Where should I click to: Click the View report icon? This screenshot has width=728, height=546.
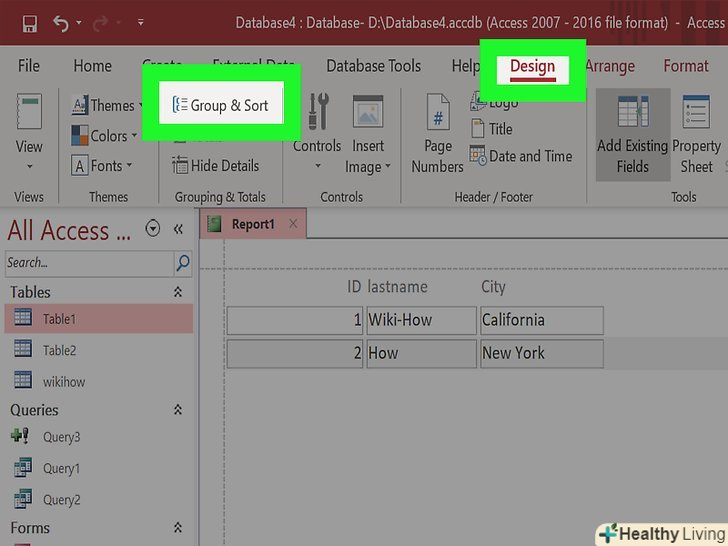29,111
